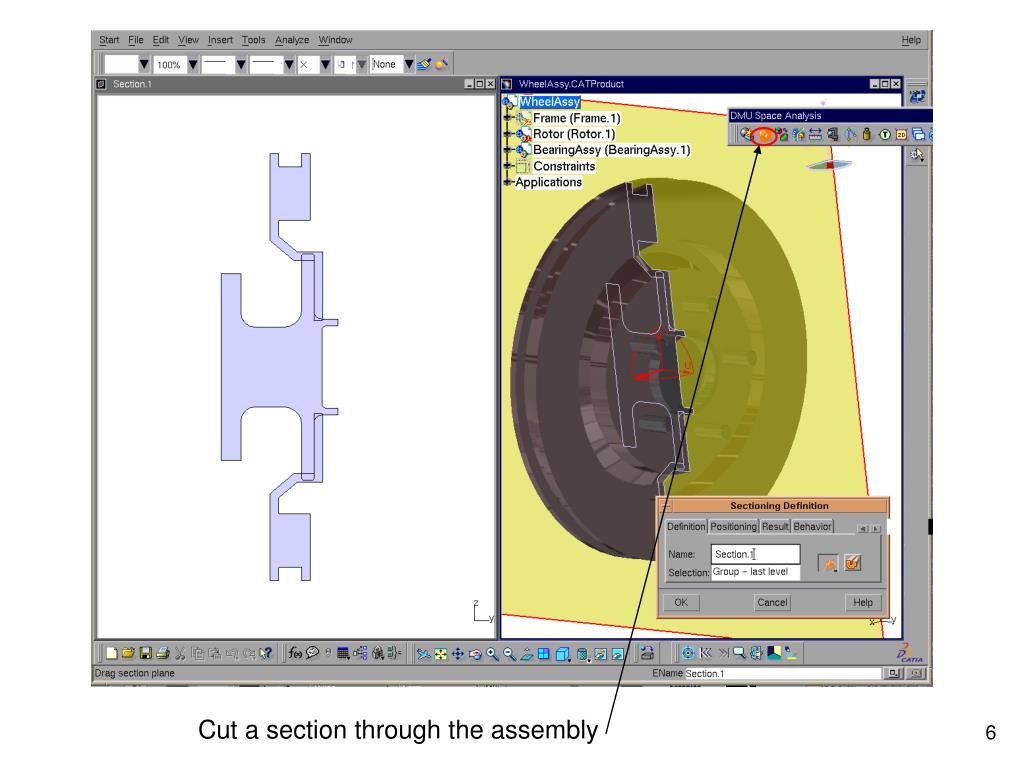Click the Selection field Group - last level
The image size is (1024, 768).
click(756, 571)
